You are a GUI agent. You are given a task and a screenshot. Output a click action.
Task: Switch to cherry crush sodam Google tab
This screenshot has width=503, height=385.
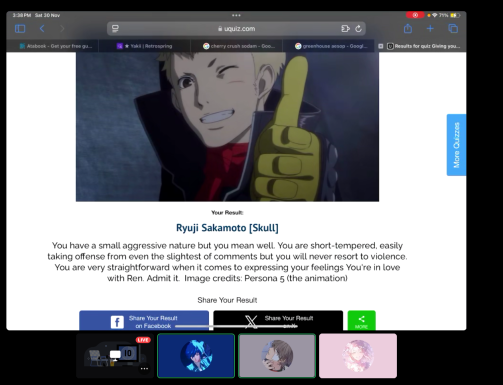tap(236, 46)
